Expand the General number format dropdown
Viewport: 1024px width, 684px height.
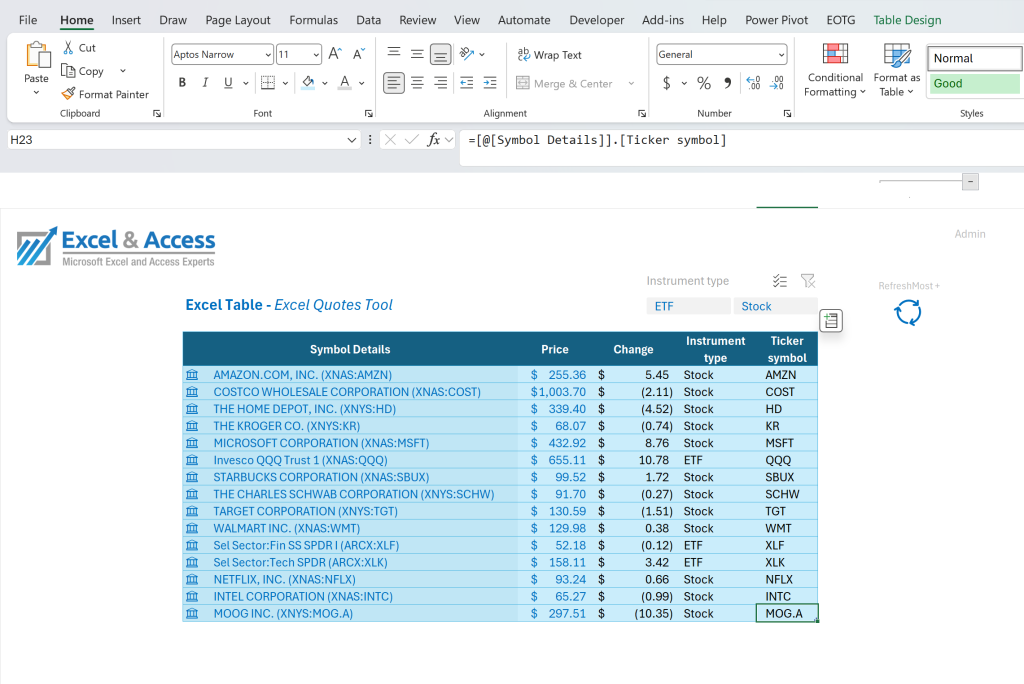781,55
